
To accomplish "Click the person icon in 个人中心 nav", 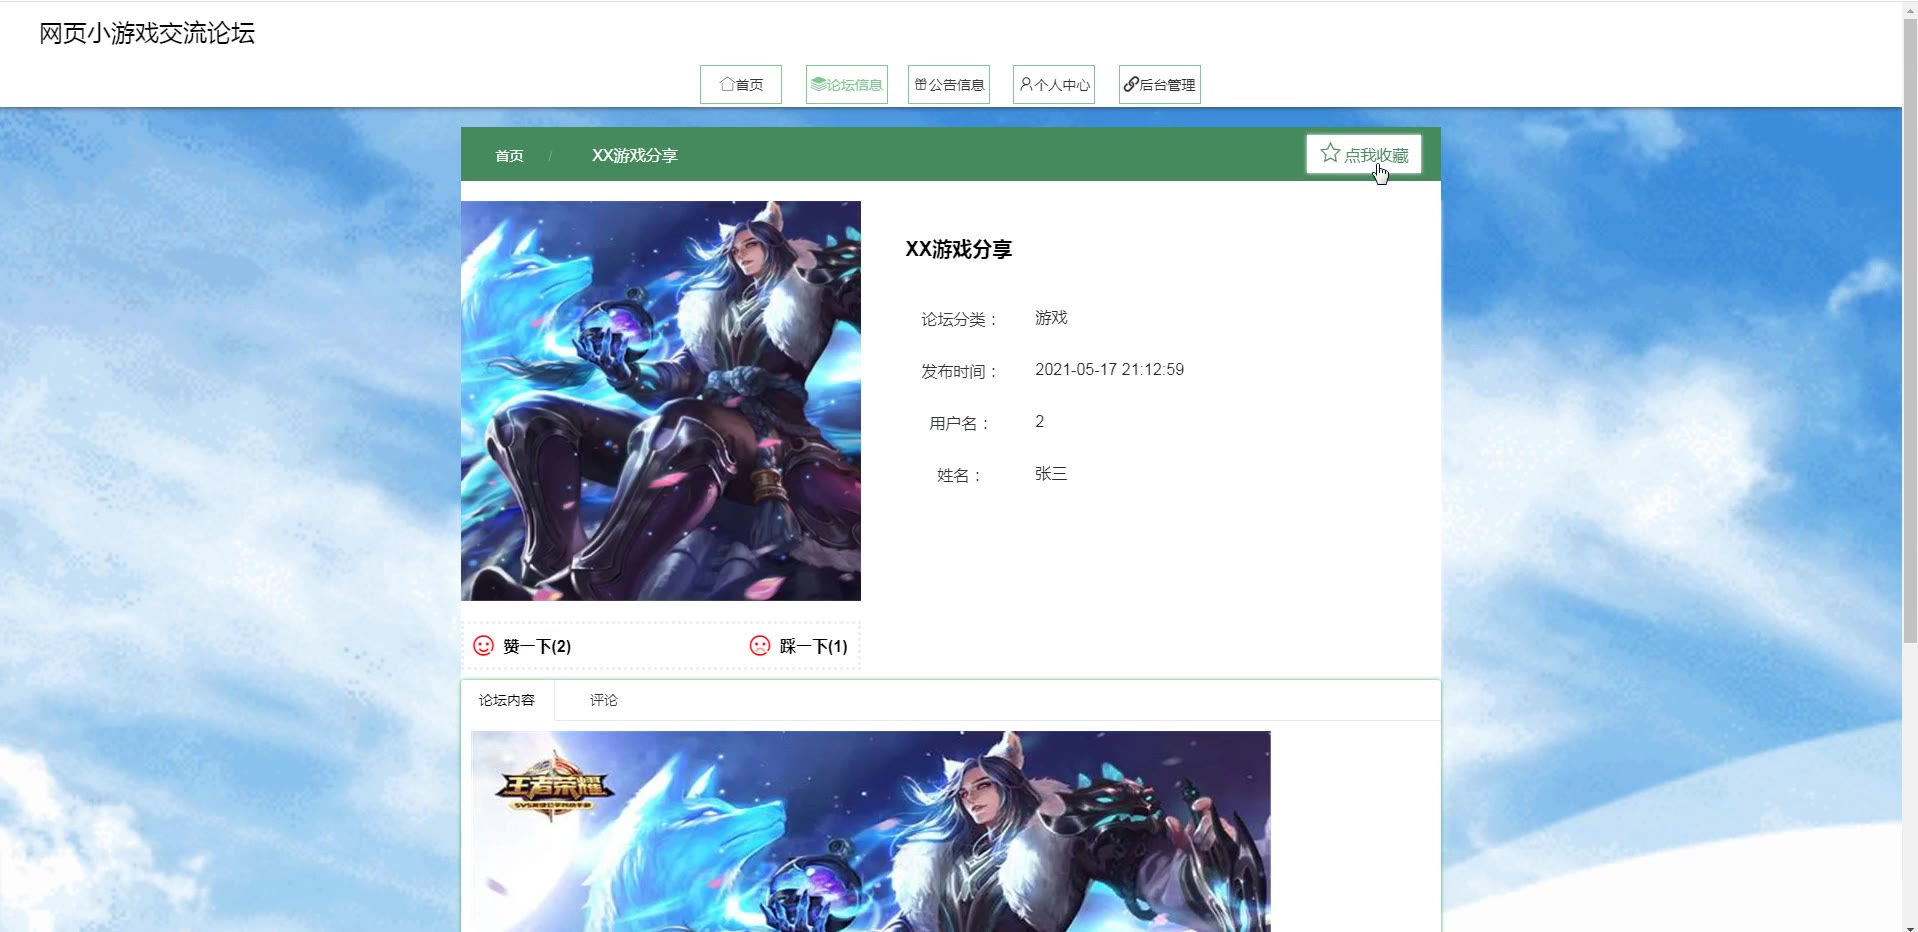I will click(1026, 85).
